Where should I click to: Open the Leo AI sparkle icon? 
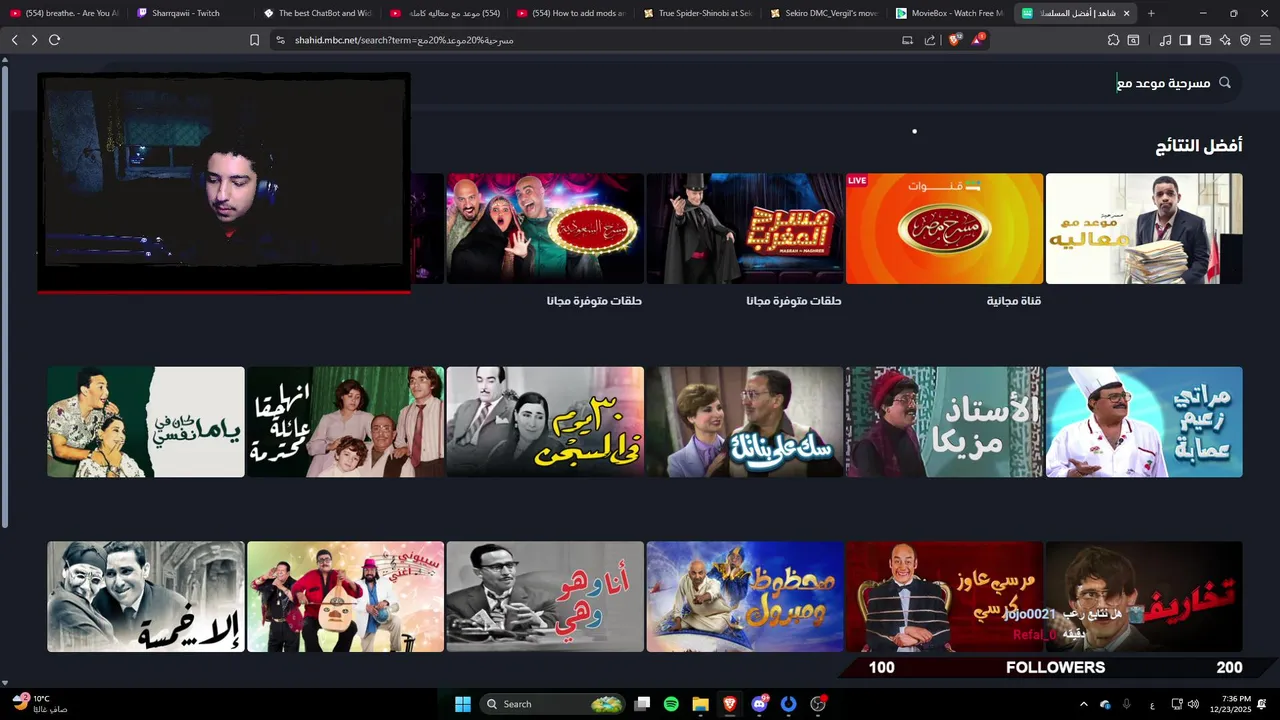pos(1225,40)
